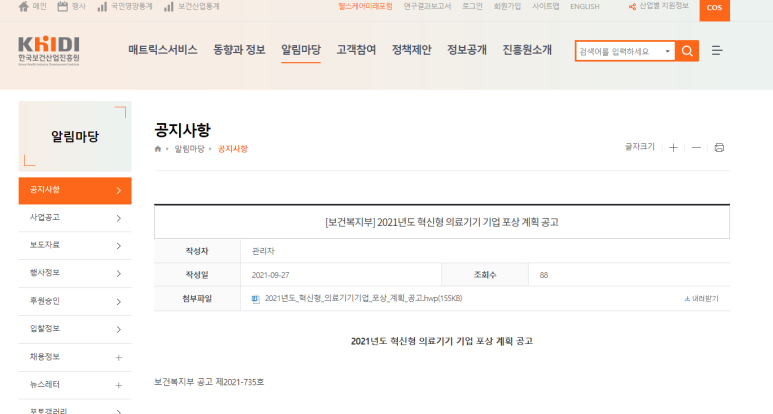Open the 알림마당 menu

click(301, 50)
